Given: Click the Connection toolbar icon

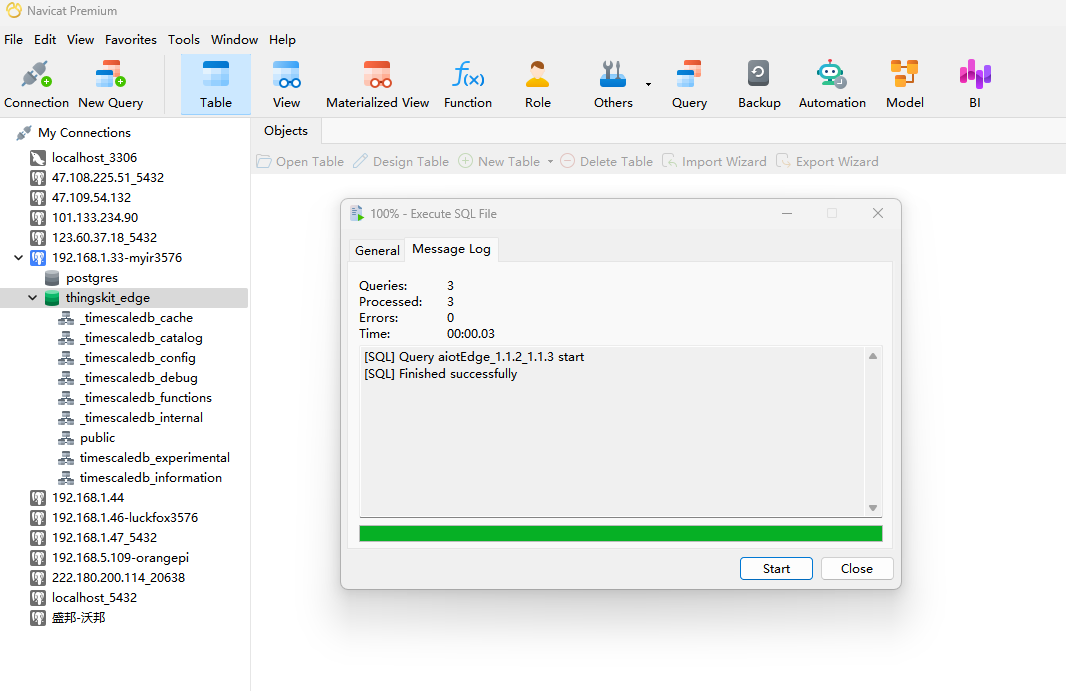Looking at the screenshot, I should (x=36, y=84).
